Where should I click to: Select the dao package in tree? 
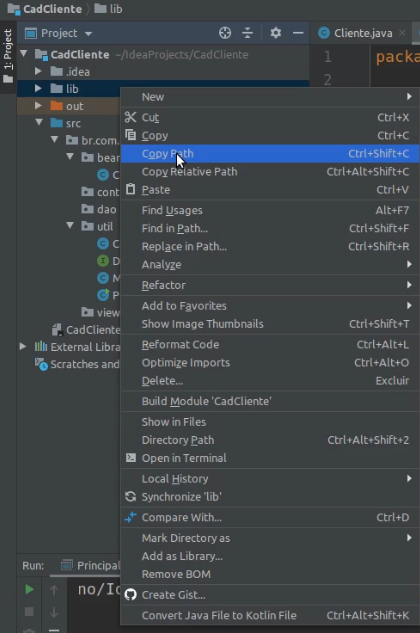[107, 210]
